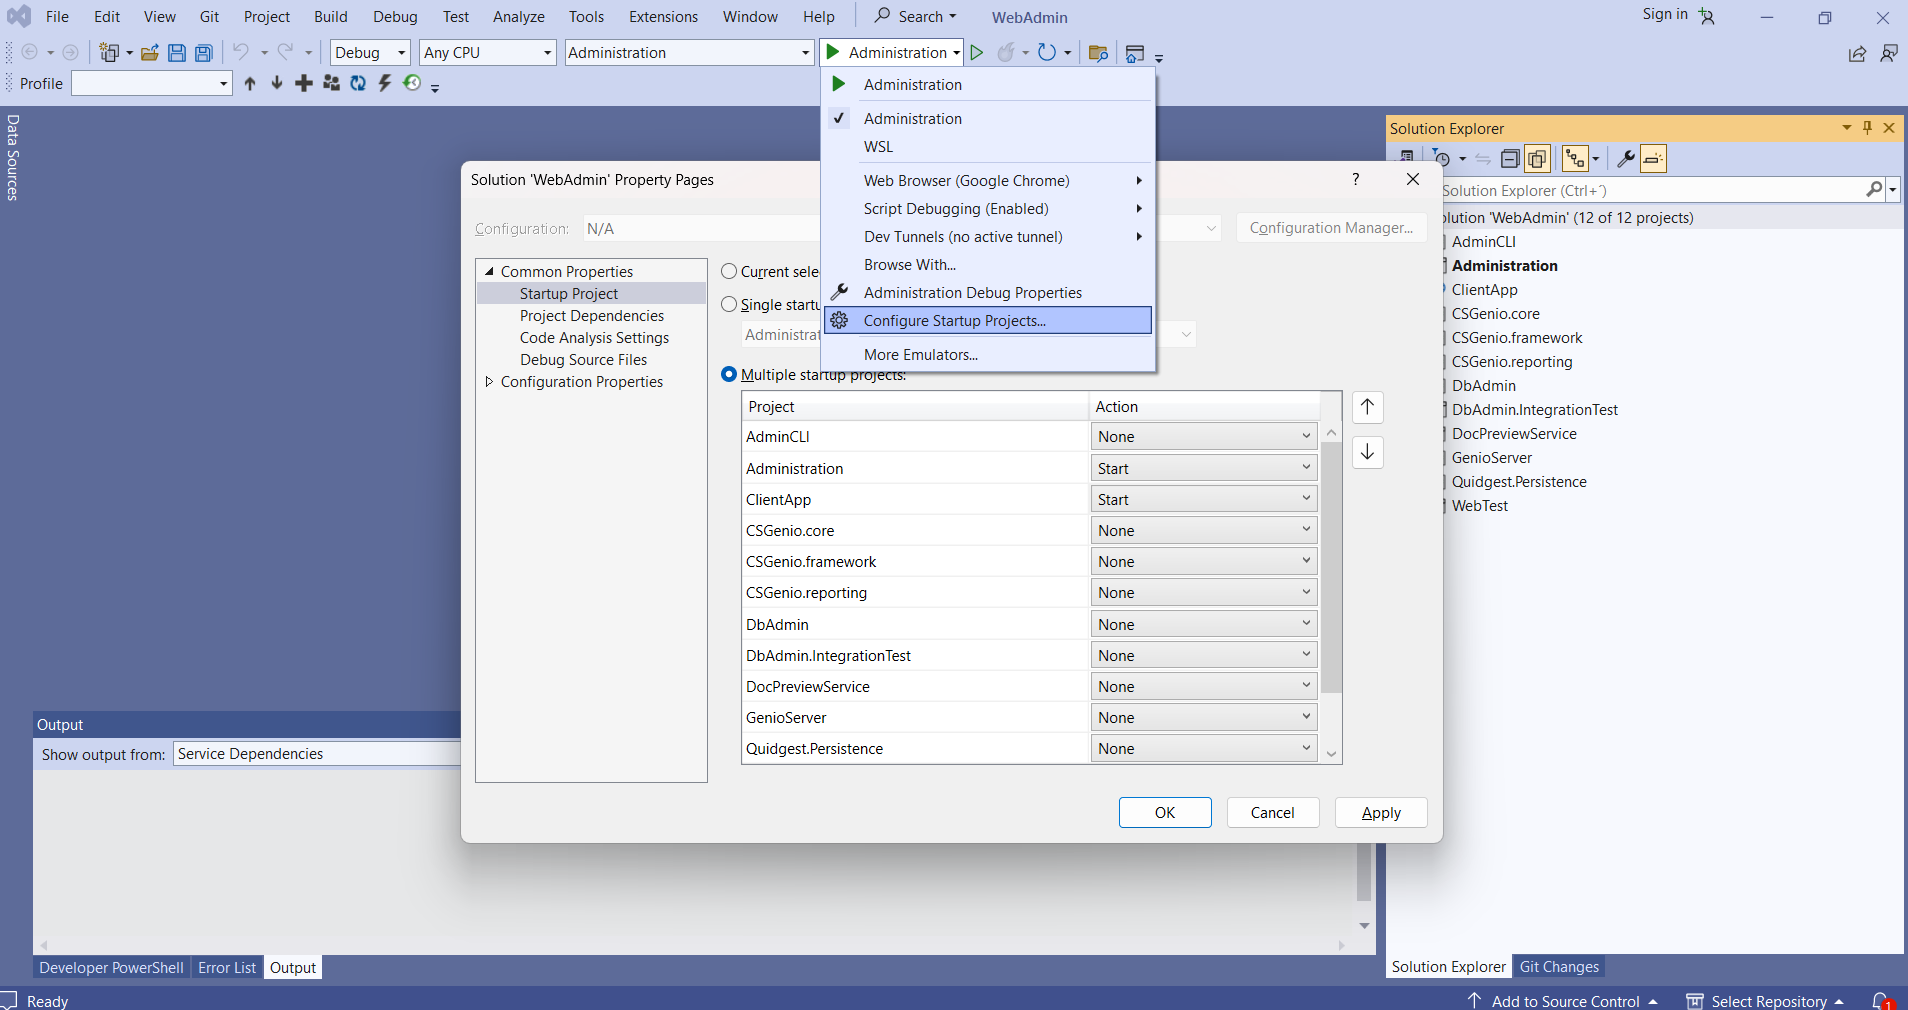Open the Action dropdown for Administration row
This screenshot has width=1908, height=1010.
(x=1203, y=468)
